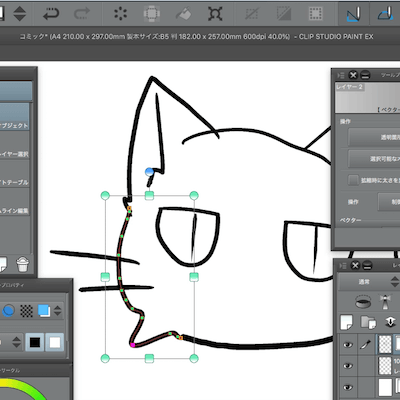Click the Fill bucket command icon
Screen dimensions: 400x400
pos(184,14)
